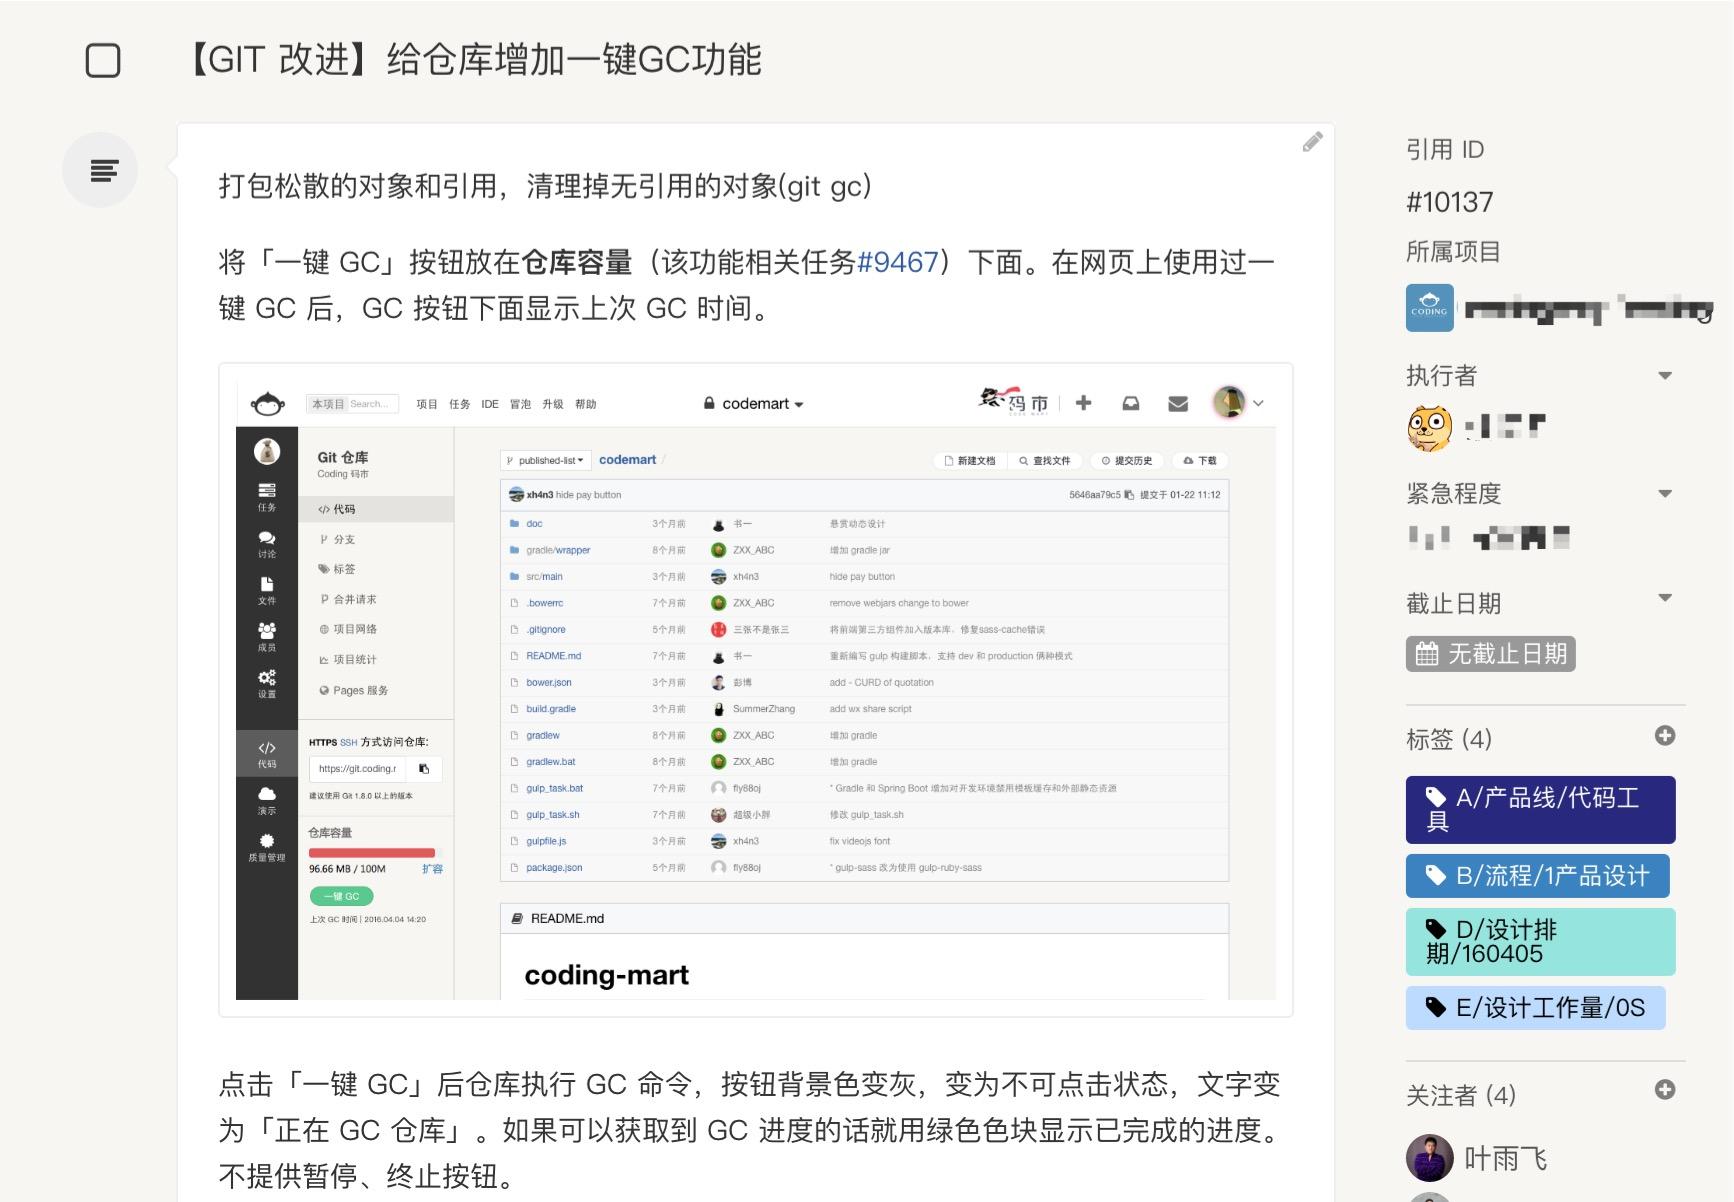Click the 设置 gear icon in sidebar
Viewport: 1734px width, 1202px height.
[267, 680]
